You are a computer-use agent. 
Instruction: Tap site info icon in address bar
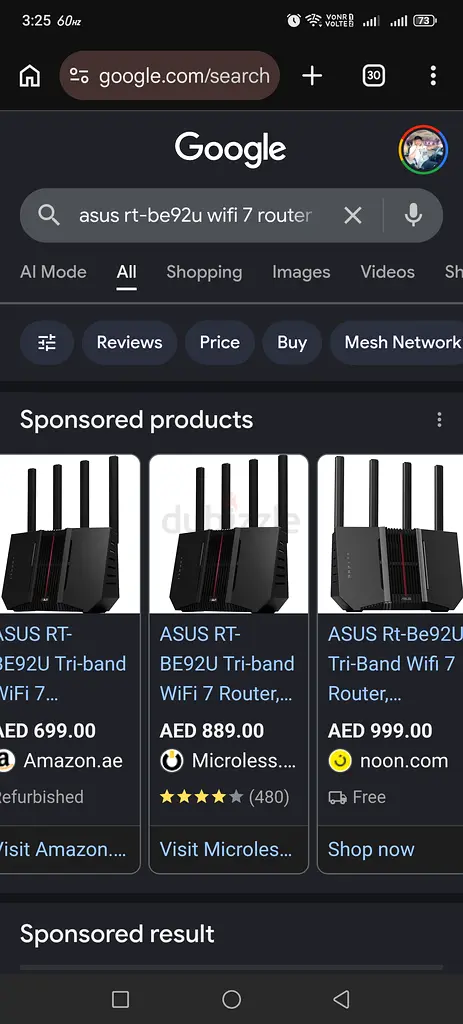(x=79, y=76)
